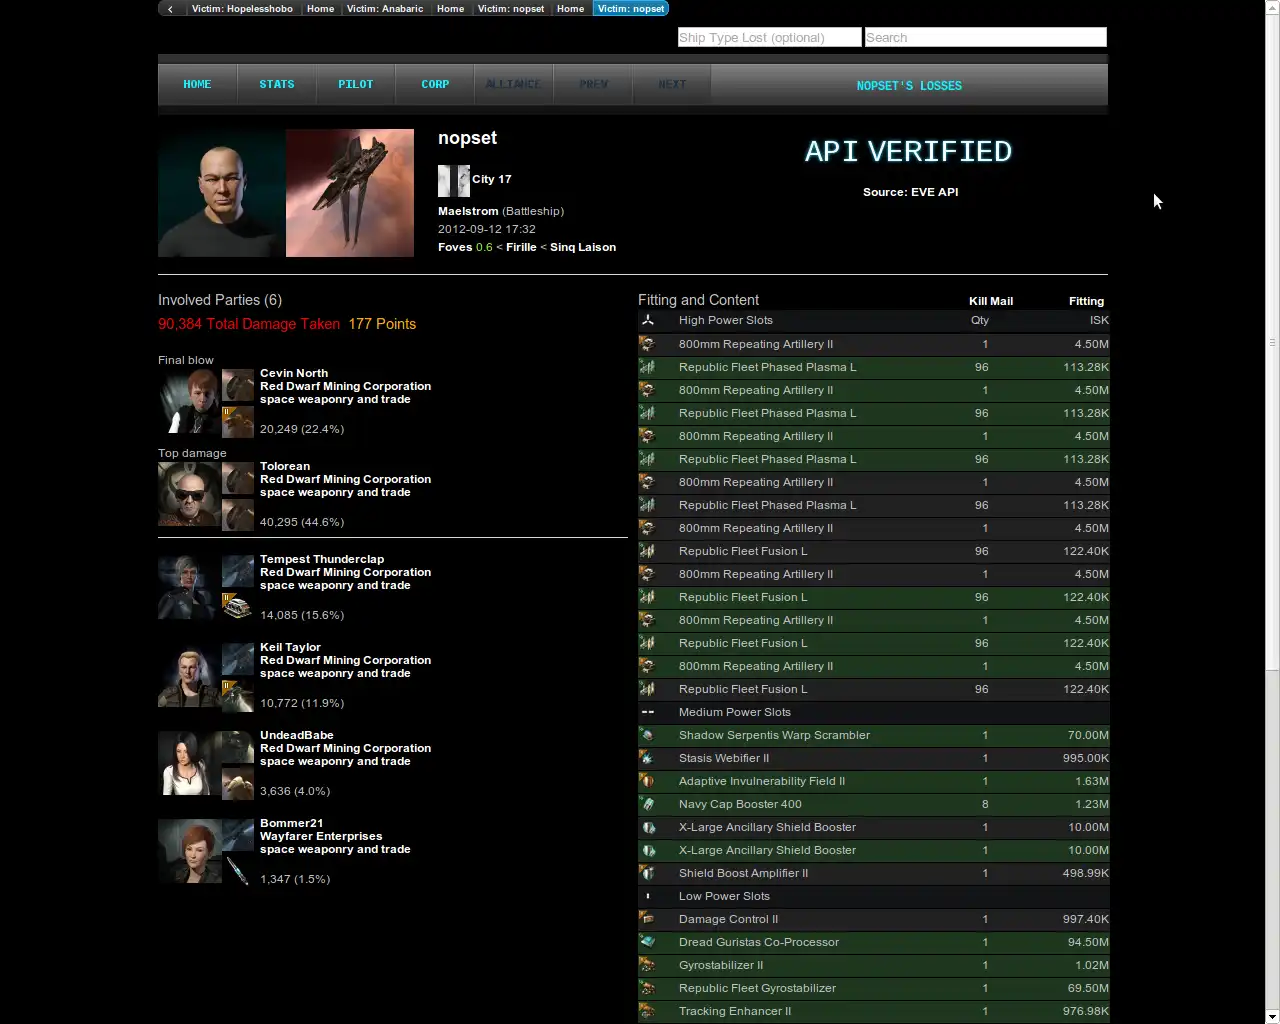Click Keil Taylor's ship icon
This screenshot has height=1024, width=1280.
(238, 660)
